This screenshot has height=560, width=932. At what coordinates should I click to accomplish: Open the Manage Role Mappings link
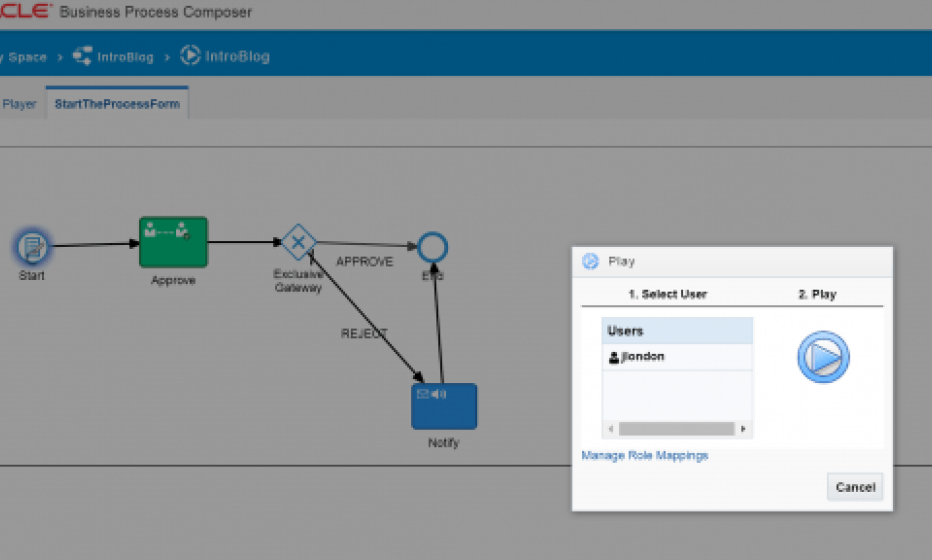[645, 455]
